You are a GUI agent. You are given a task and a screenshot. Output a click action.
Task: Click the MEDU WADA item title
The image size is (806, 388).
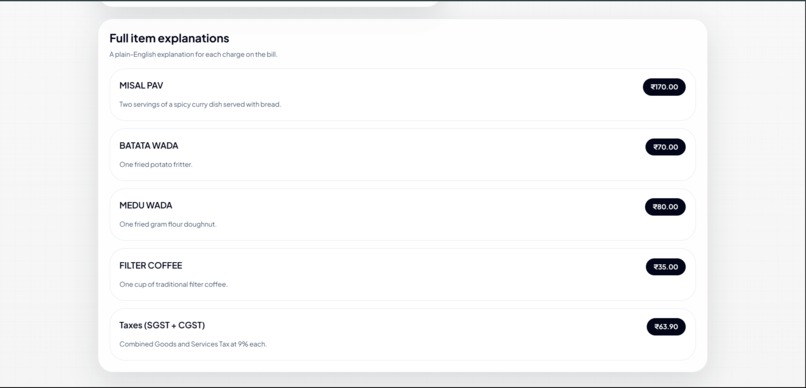coord(146,206)
